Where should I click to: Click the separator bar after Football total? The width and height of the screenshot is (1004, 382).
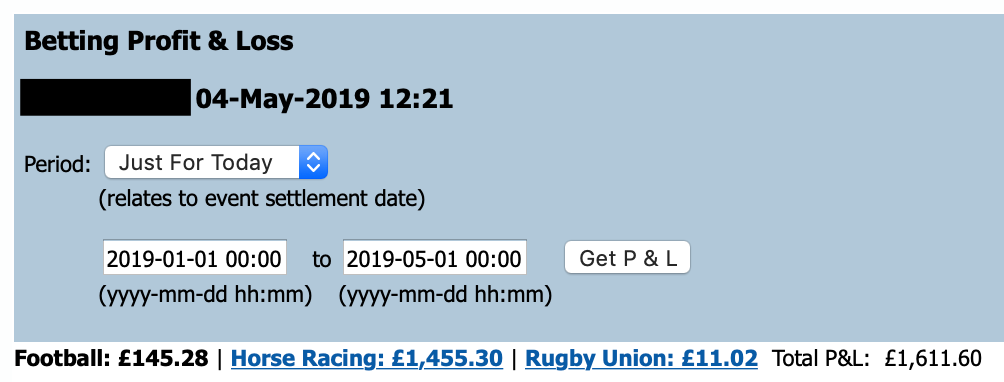point(220,358)
